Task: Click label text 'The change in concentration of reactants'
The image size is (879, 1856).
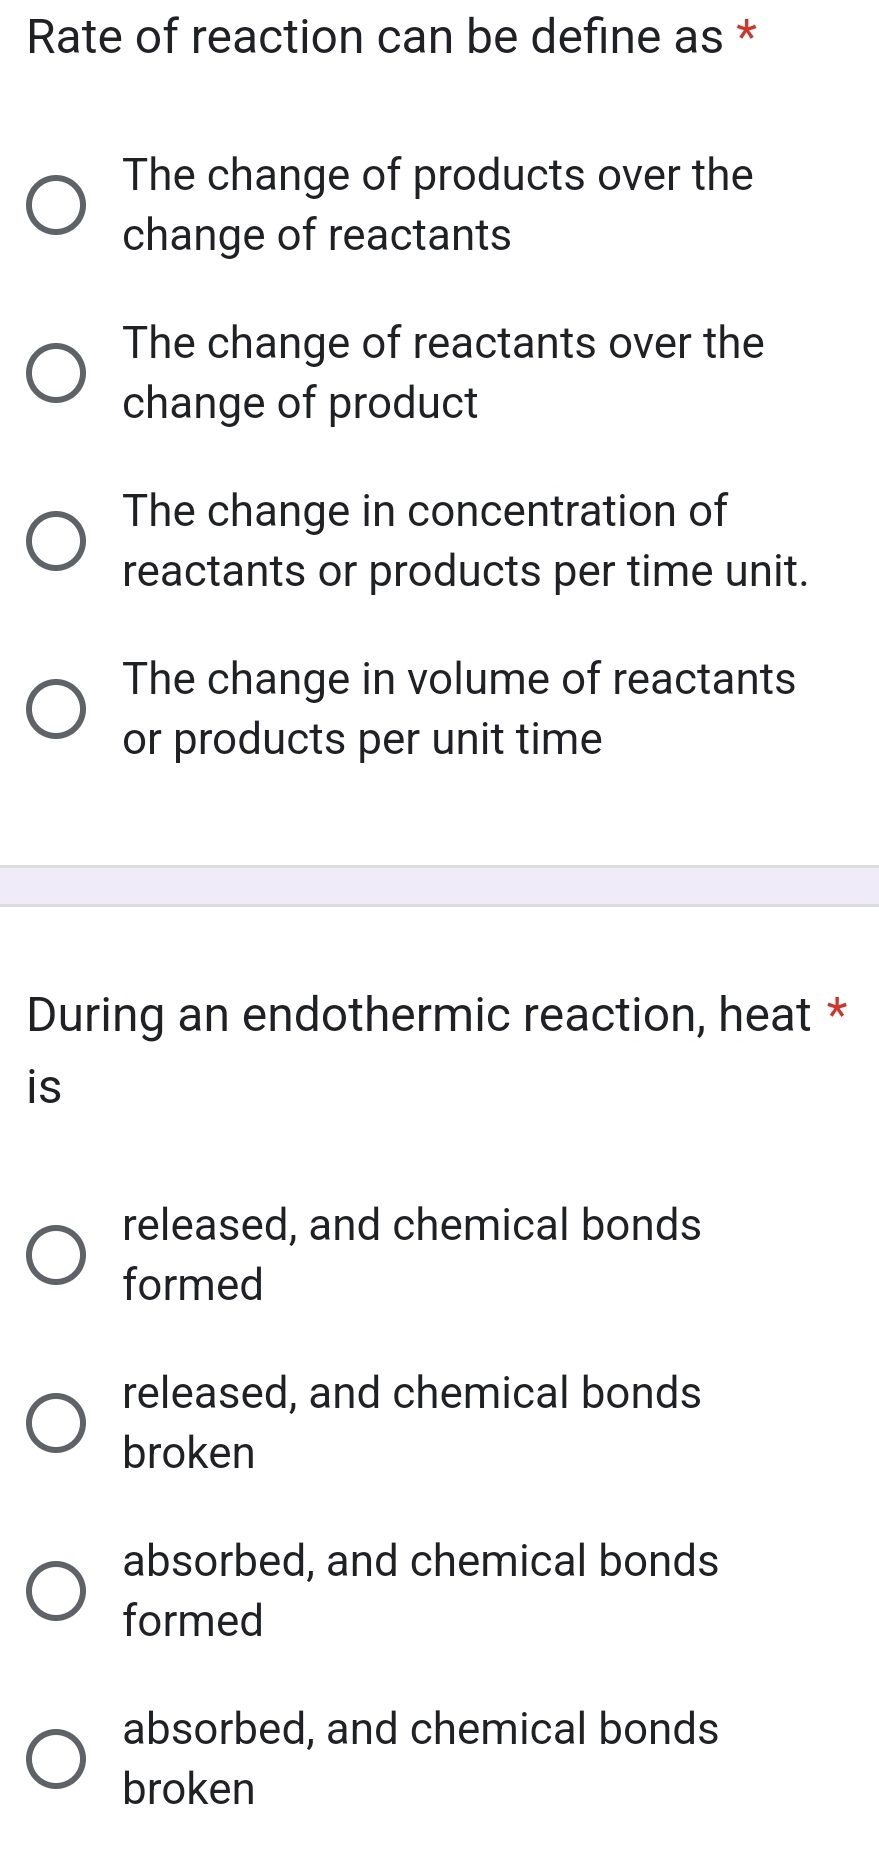Action: [465, 541]
